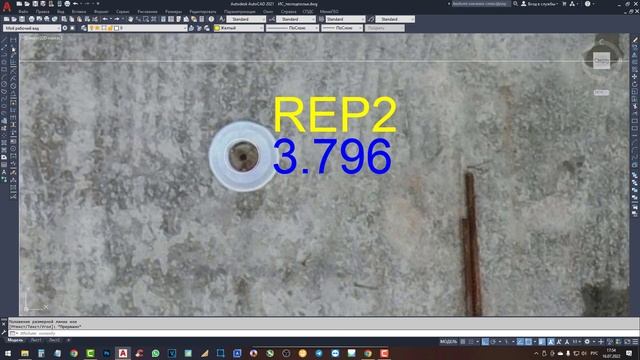
Task: Click the title bar search field
Action: [x=481, y=4]
